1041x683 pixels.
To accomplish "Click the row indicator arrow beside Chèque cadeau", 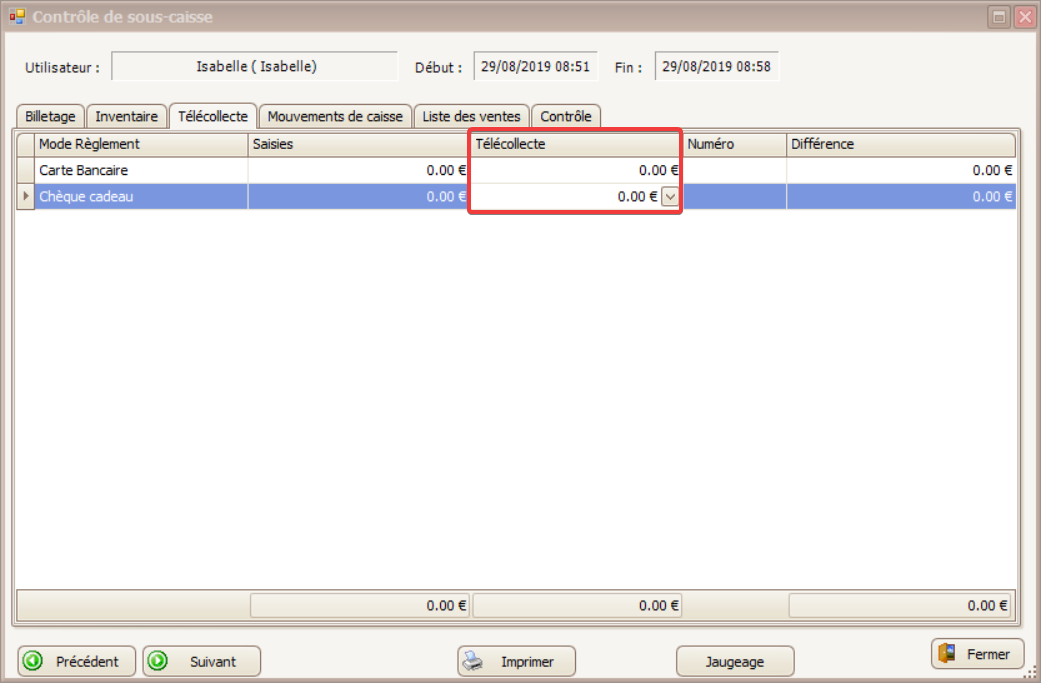I will pos(25,196).
